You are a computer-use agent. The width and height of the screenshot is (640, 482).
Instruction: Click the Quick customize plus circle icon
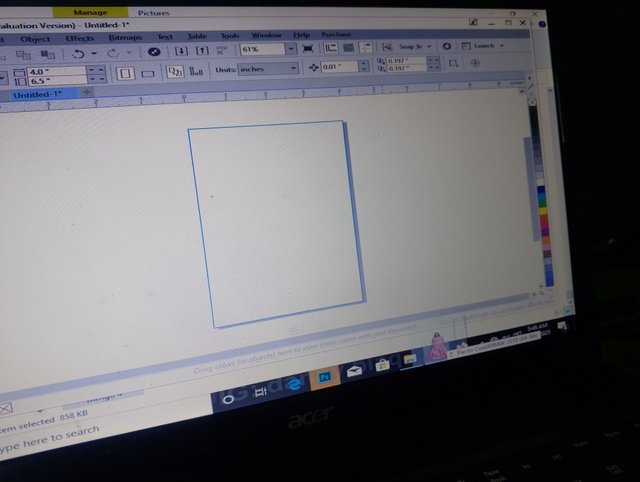(x=475, y=63)
